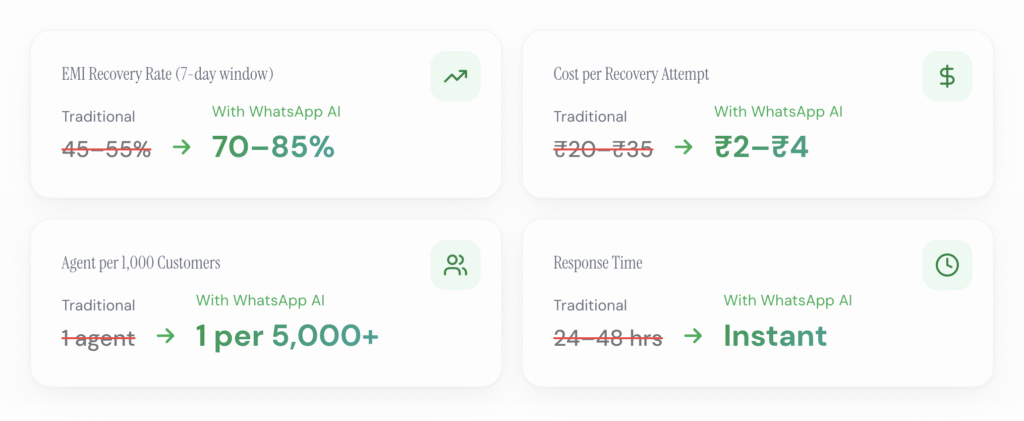Select the EMI Recovery Rate heading
The width and height of the screenshot is (1024, 421).
(167, 75)
